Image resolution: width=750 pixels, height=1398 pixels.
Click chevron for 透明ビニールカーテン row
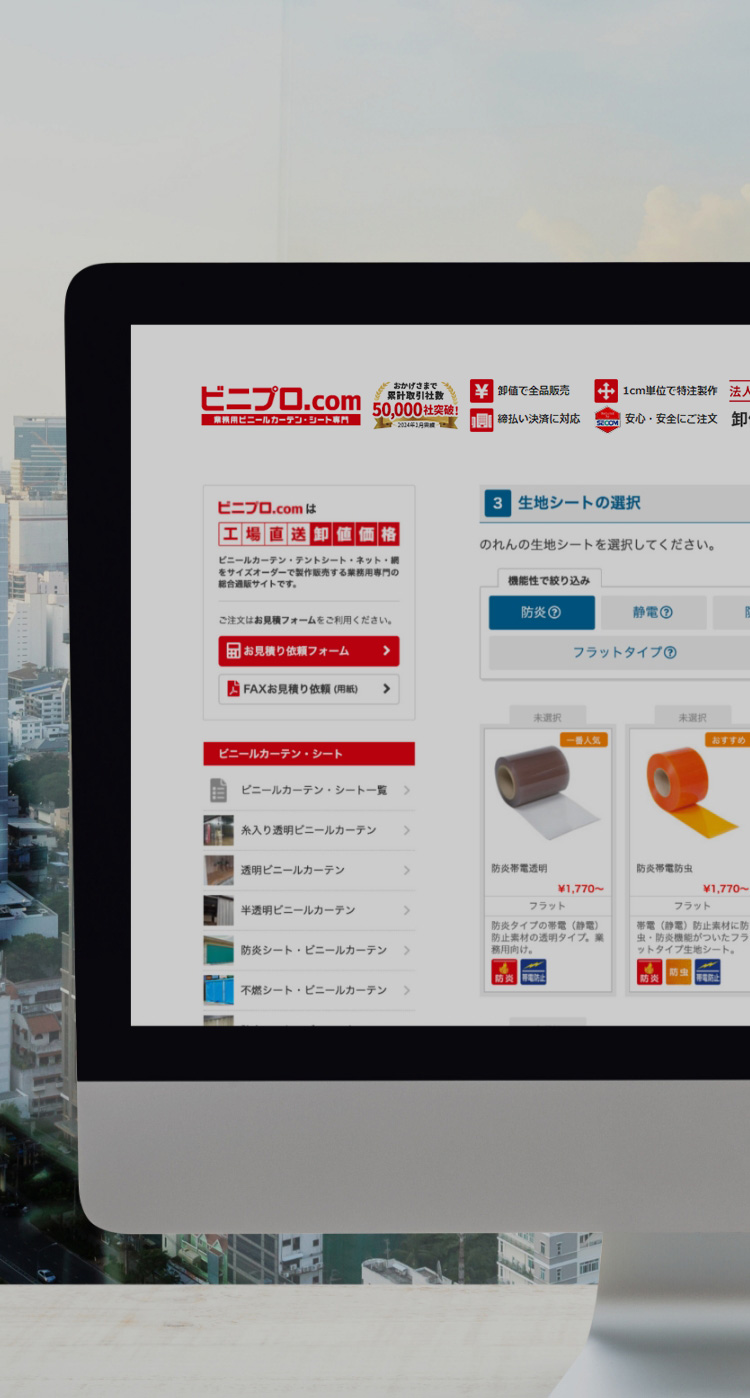pos(406,870)
